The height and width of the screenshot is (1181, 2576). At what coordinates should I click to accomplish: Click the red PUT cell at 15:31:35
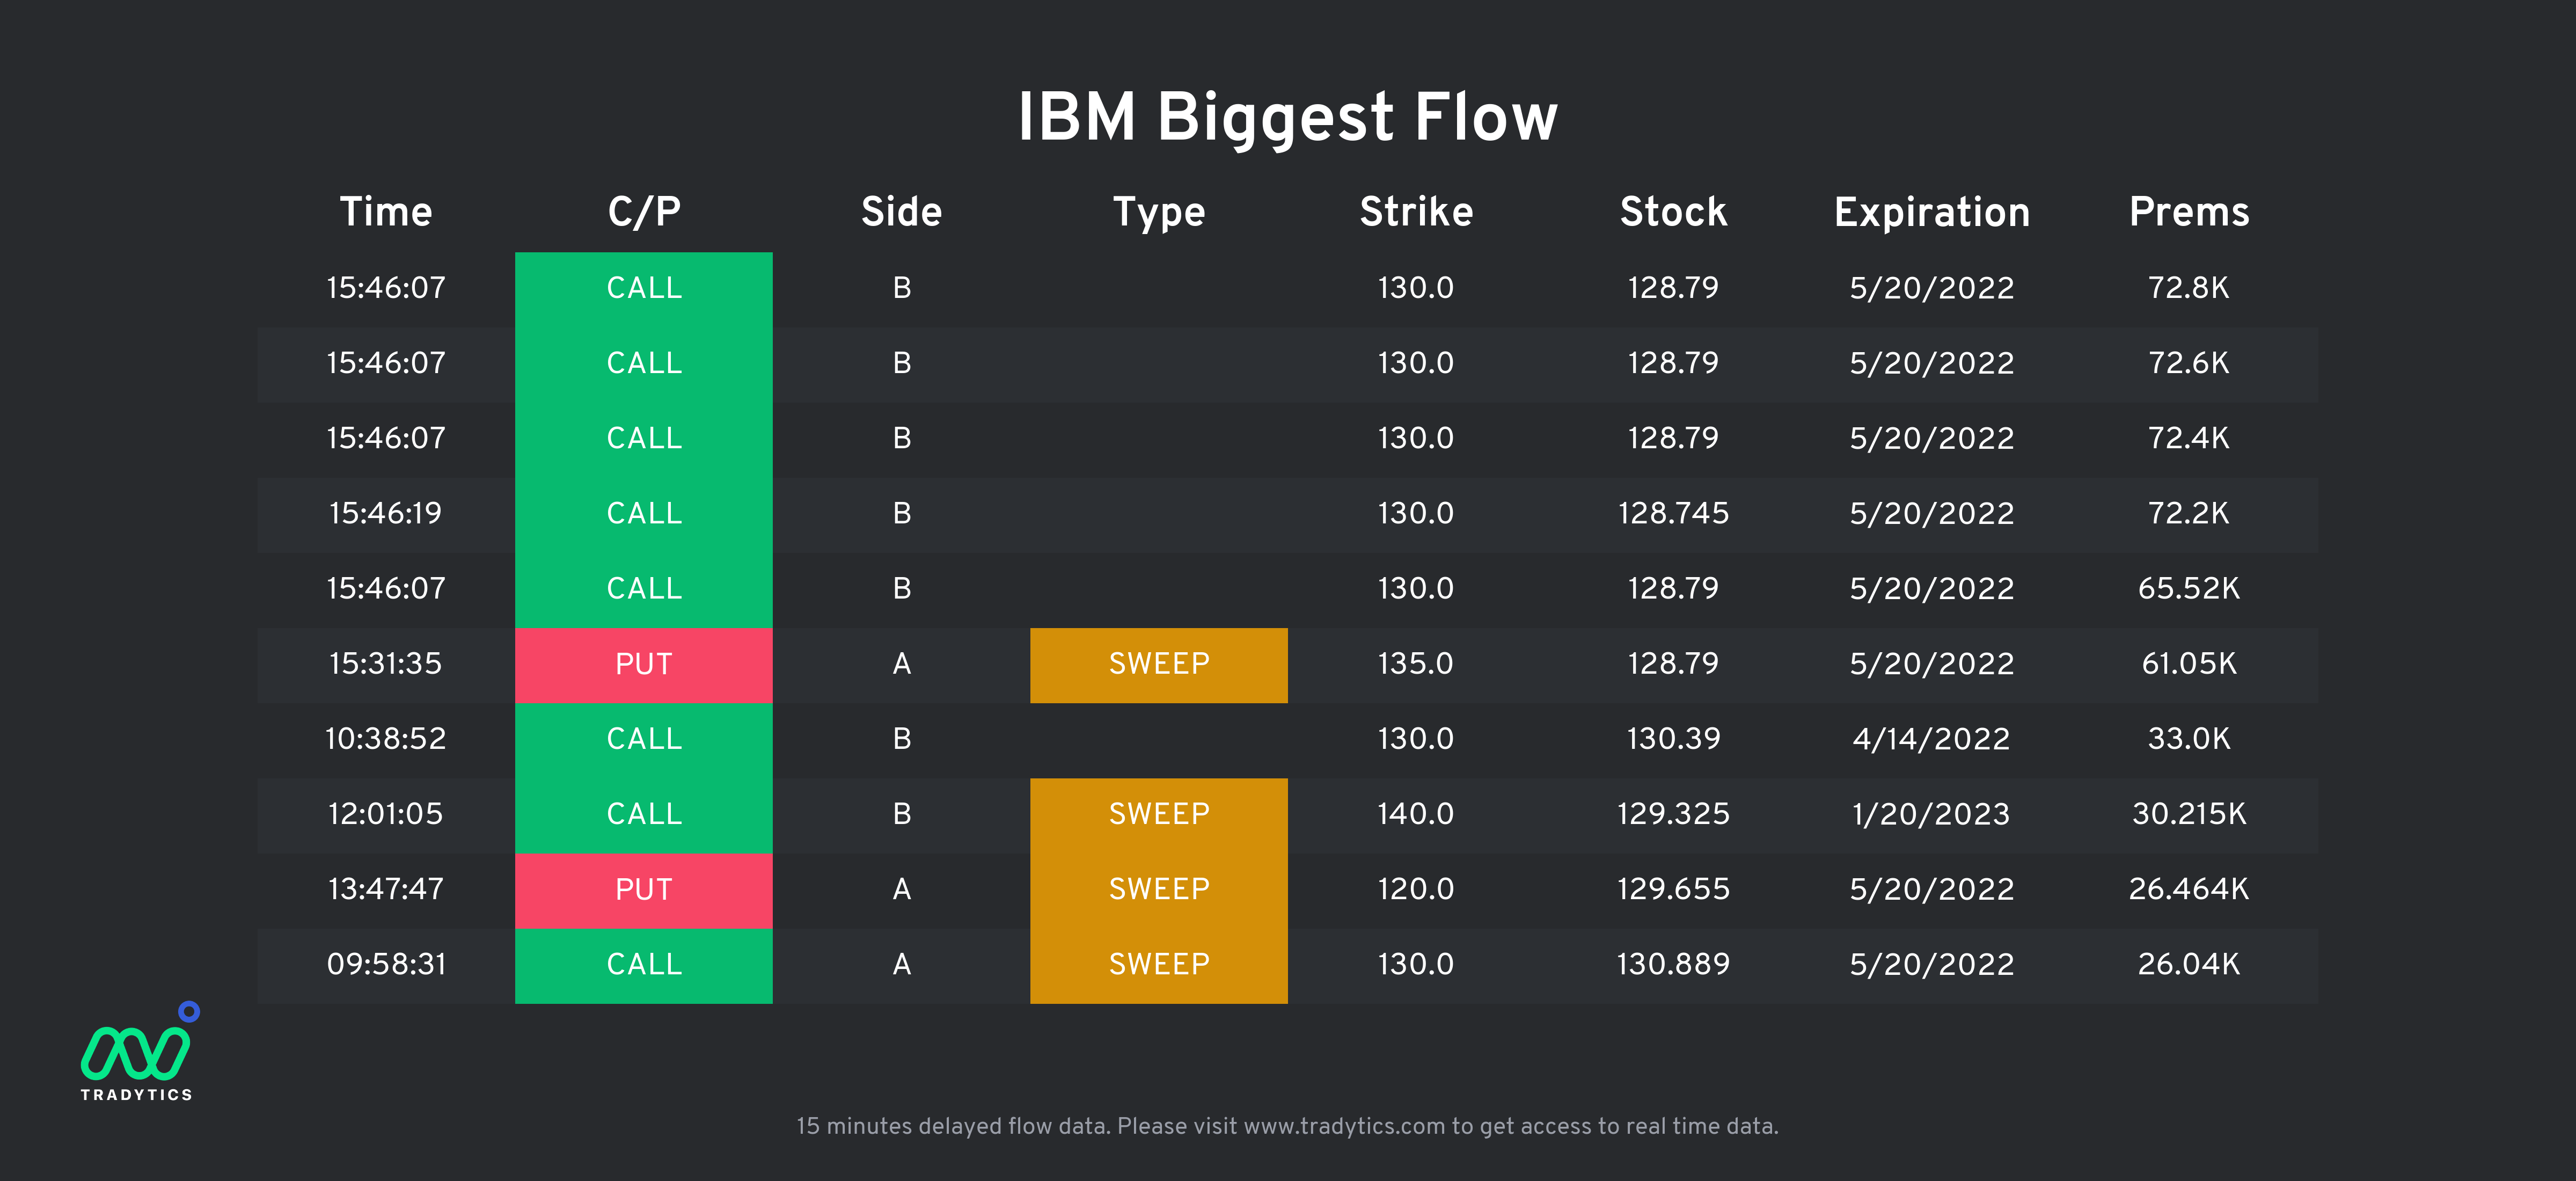coord(644,665)
